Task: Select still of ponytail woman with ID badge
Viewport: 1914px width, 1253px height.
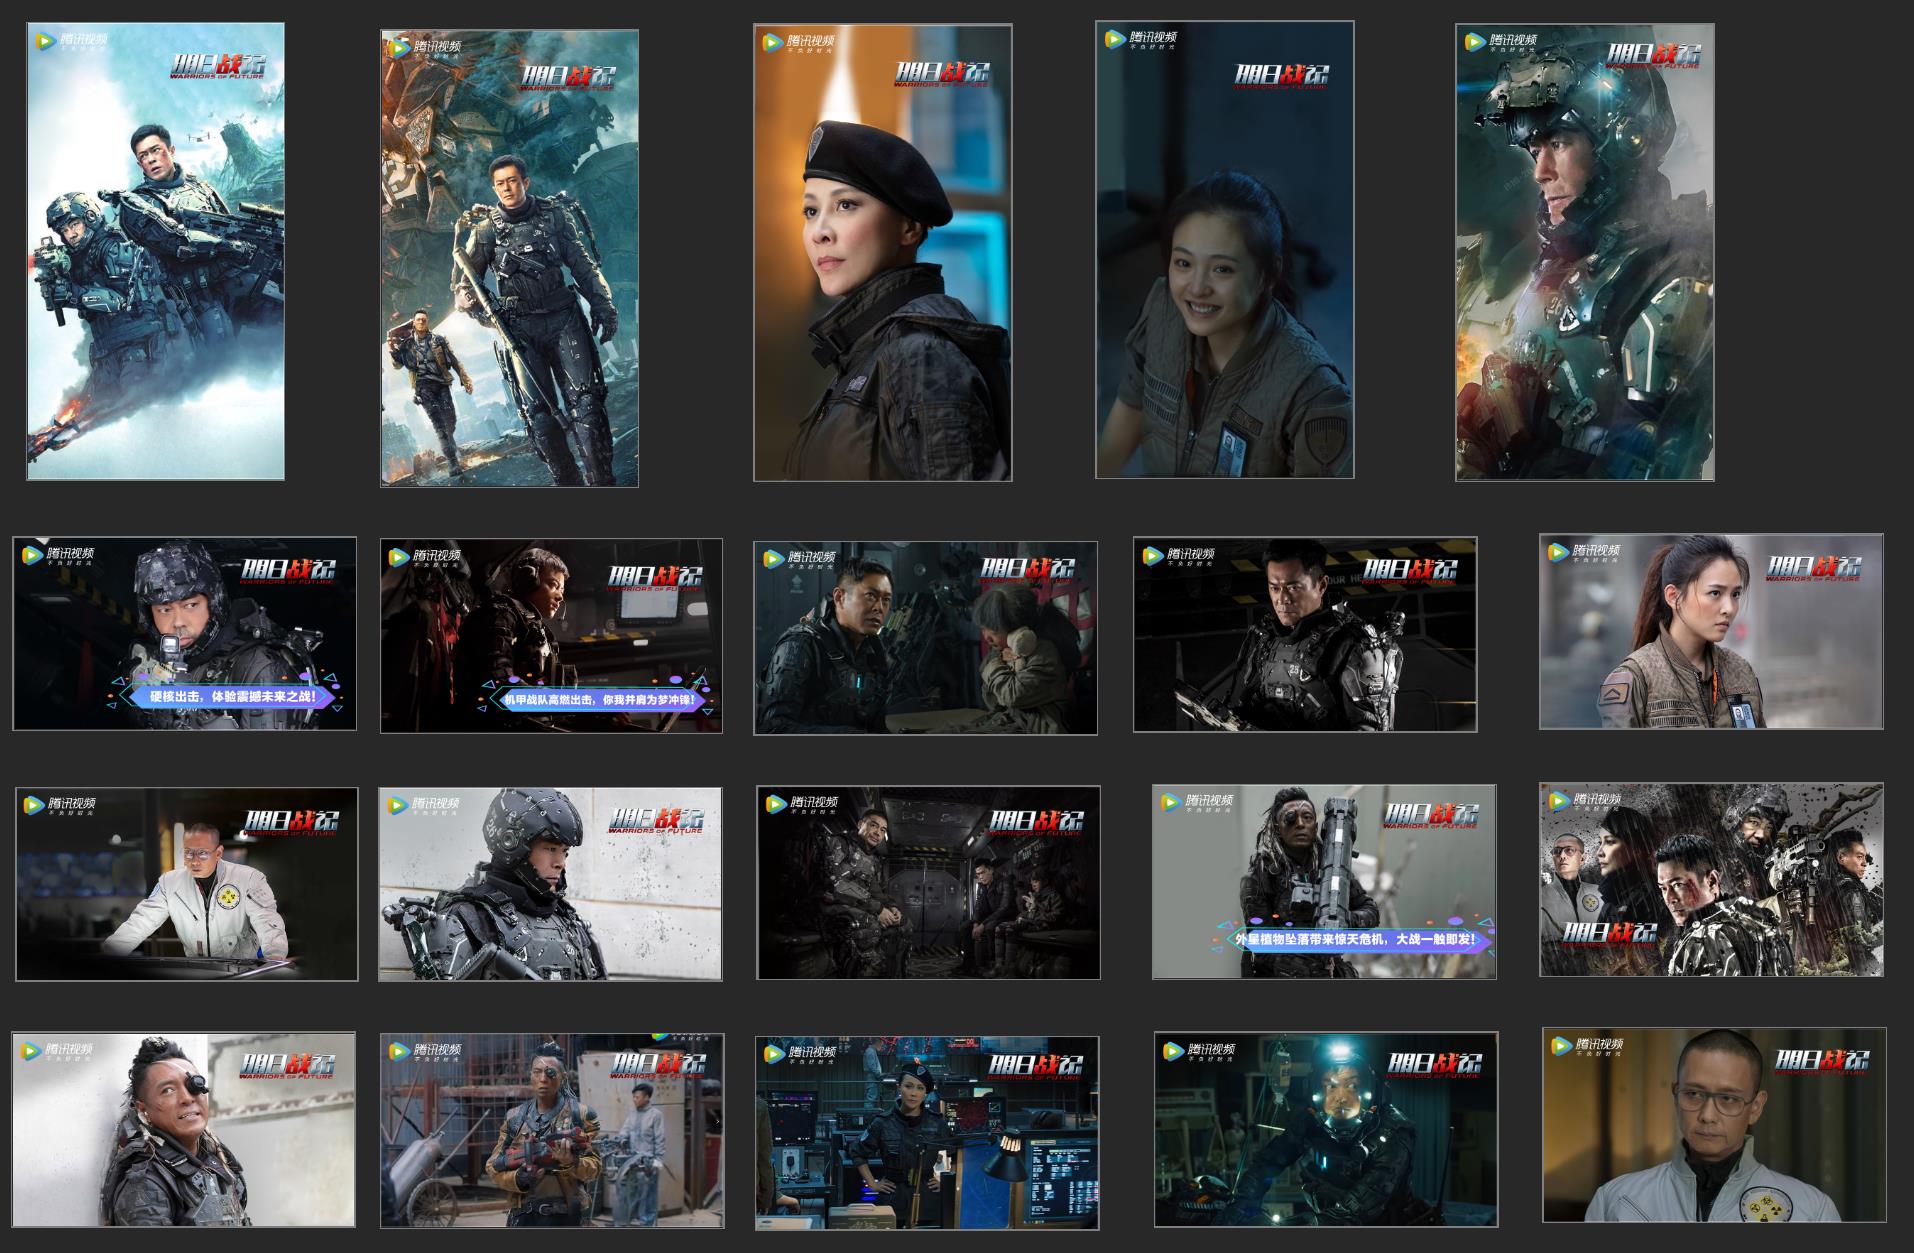Action: [1711, 631]
